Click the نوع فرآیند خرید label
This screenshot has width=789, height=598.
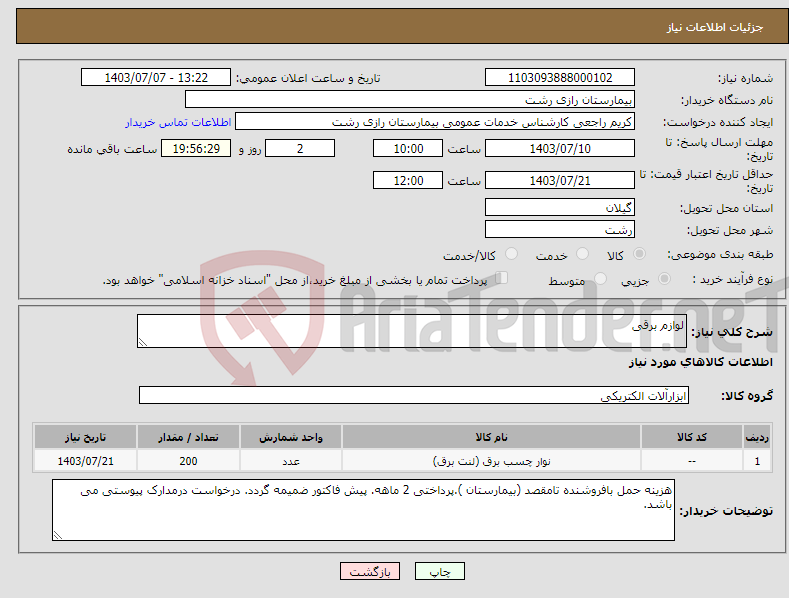(733, 279)
